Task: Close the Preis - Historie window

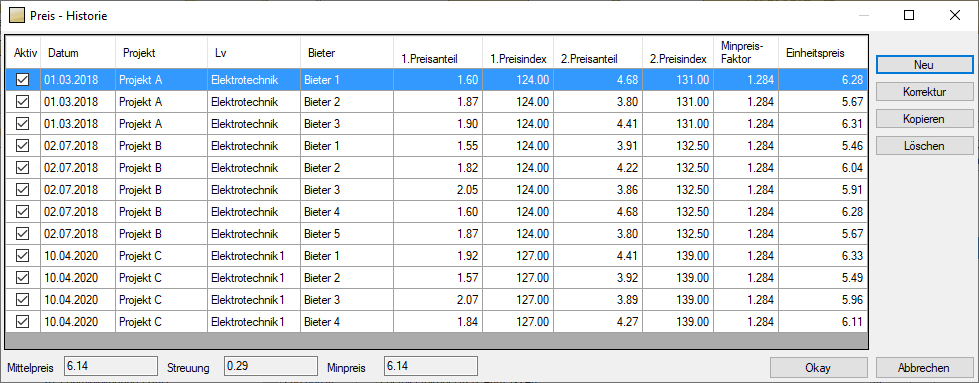Action: tap(955, 16)
